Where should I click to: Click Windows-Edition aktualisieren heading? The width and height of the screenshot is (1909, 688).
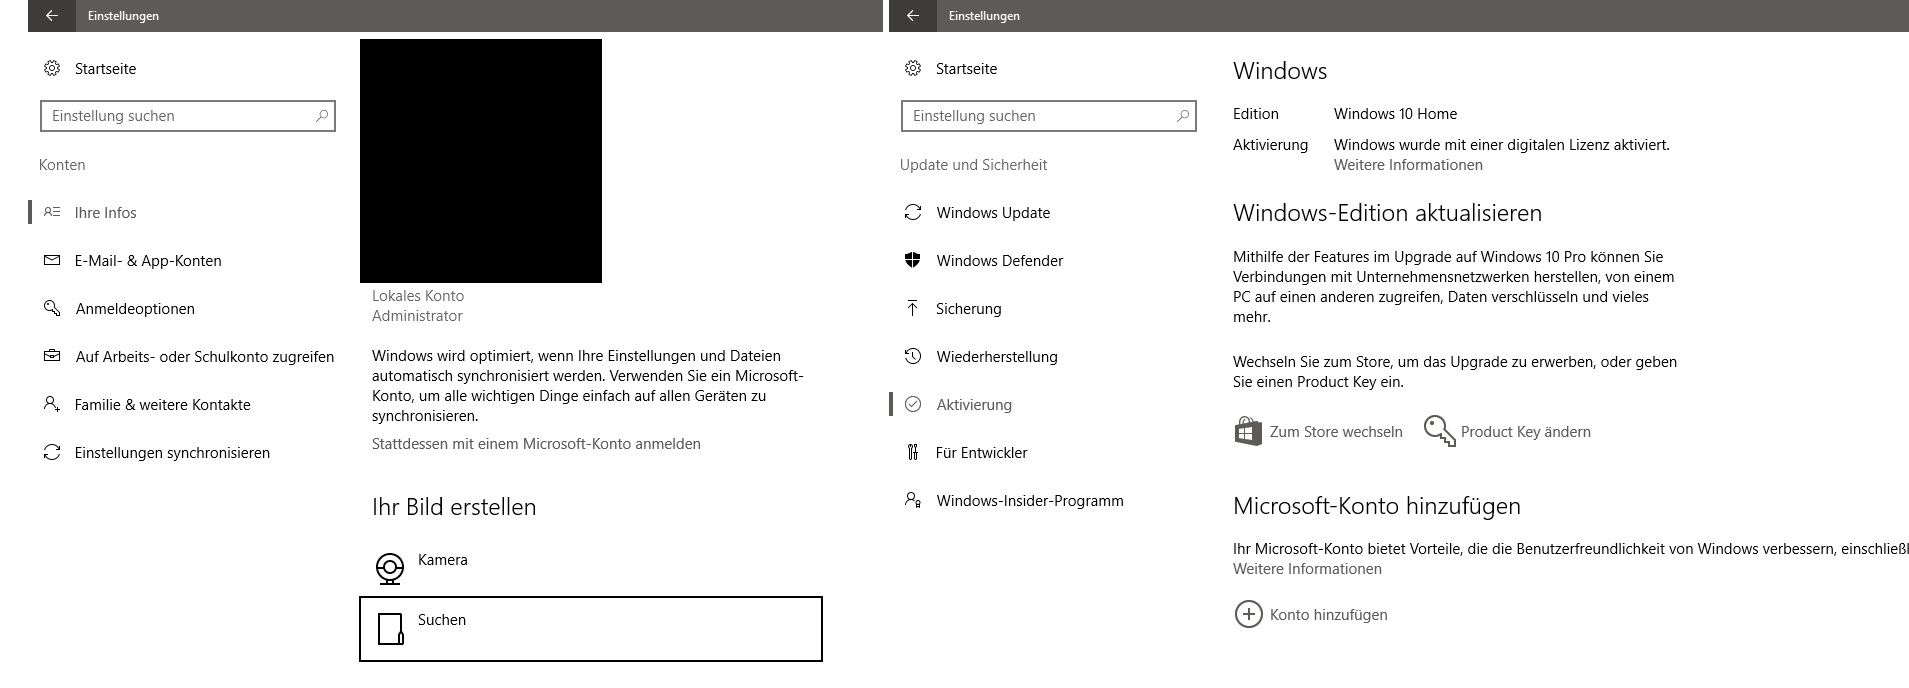pyautogui.click(x=1387, y=213)
